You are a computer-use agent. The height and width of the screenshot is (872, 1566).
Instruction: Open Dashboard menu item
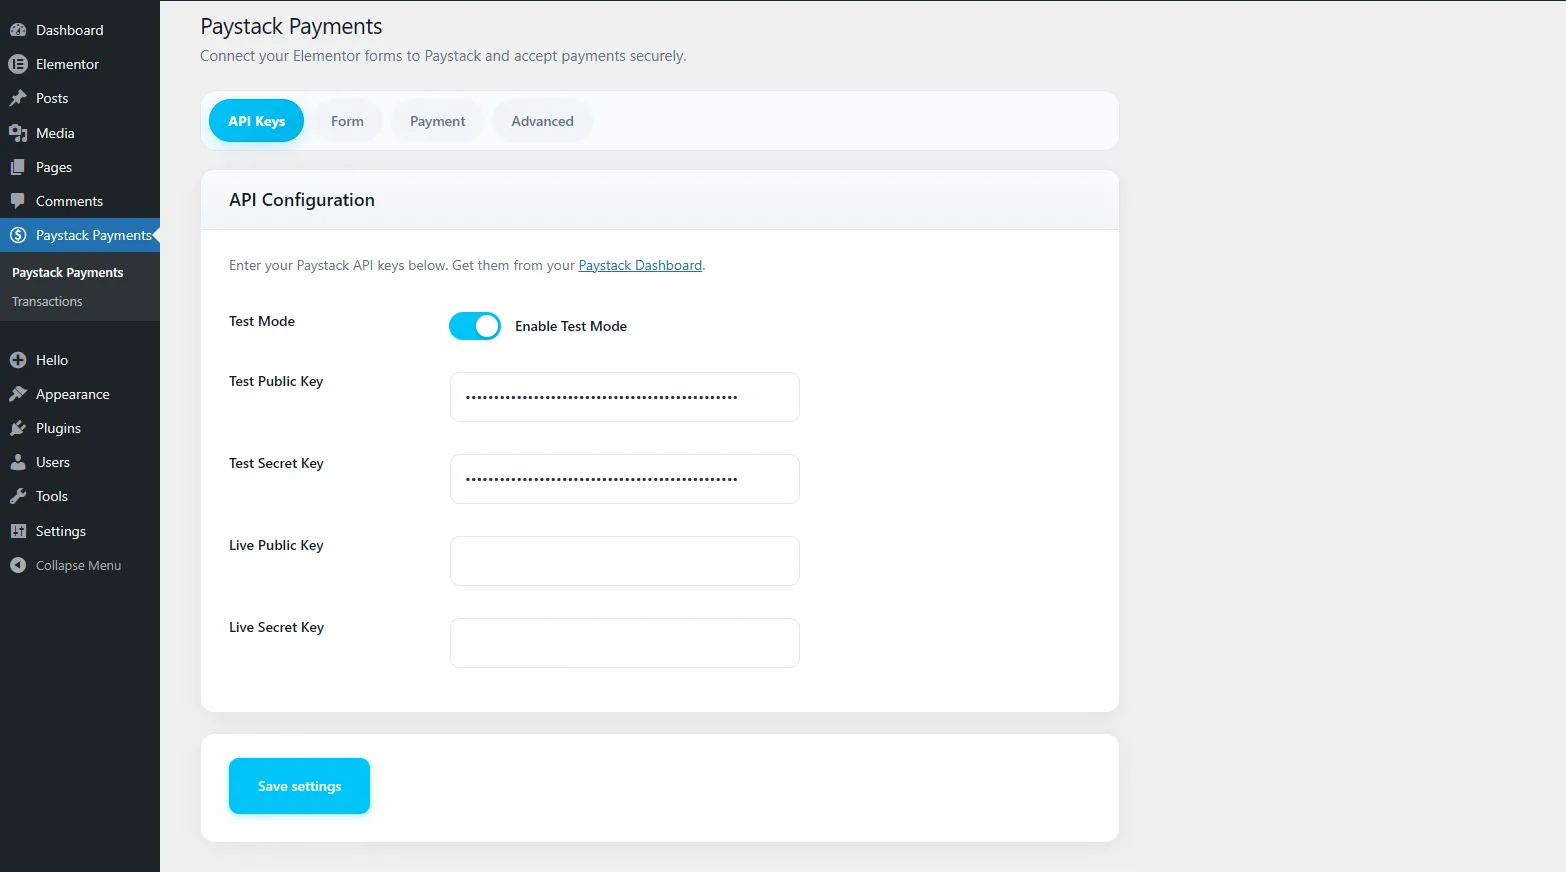80,30
